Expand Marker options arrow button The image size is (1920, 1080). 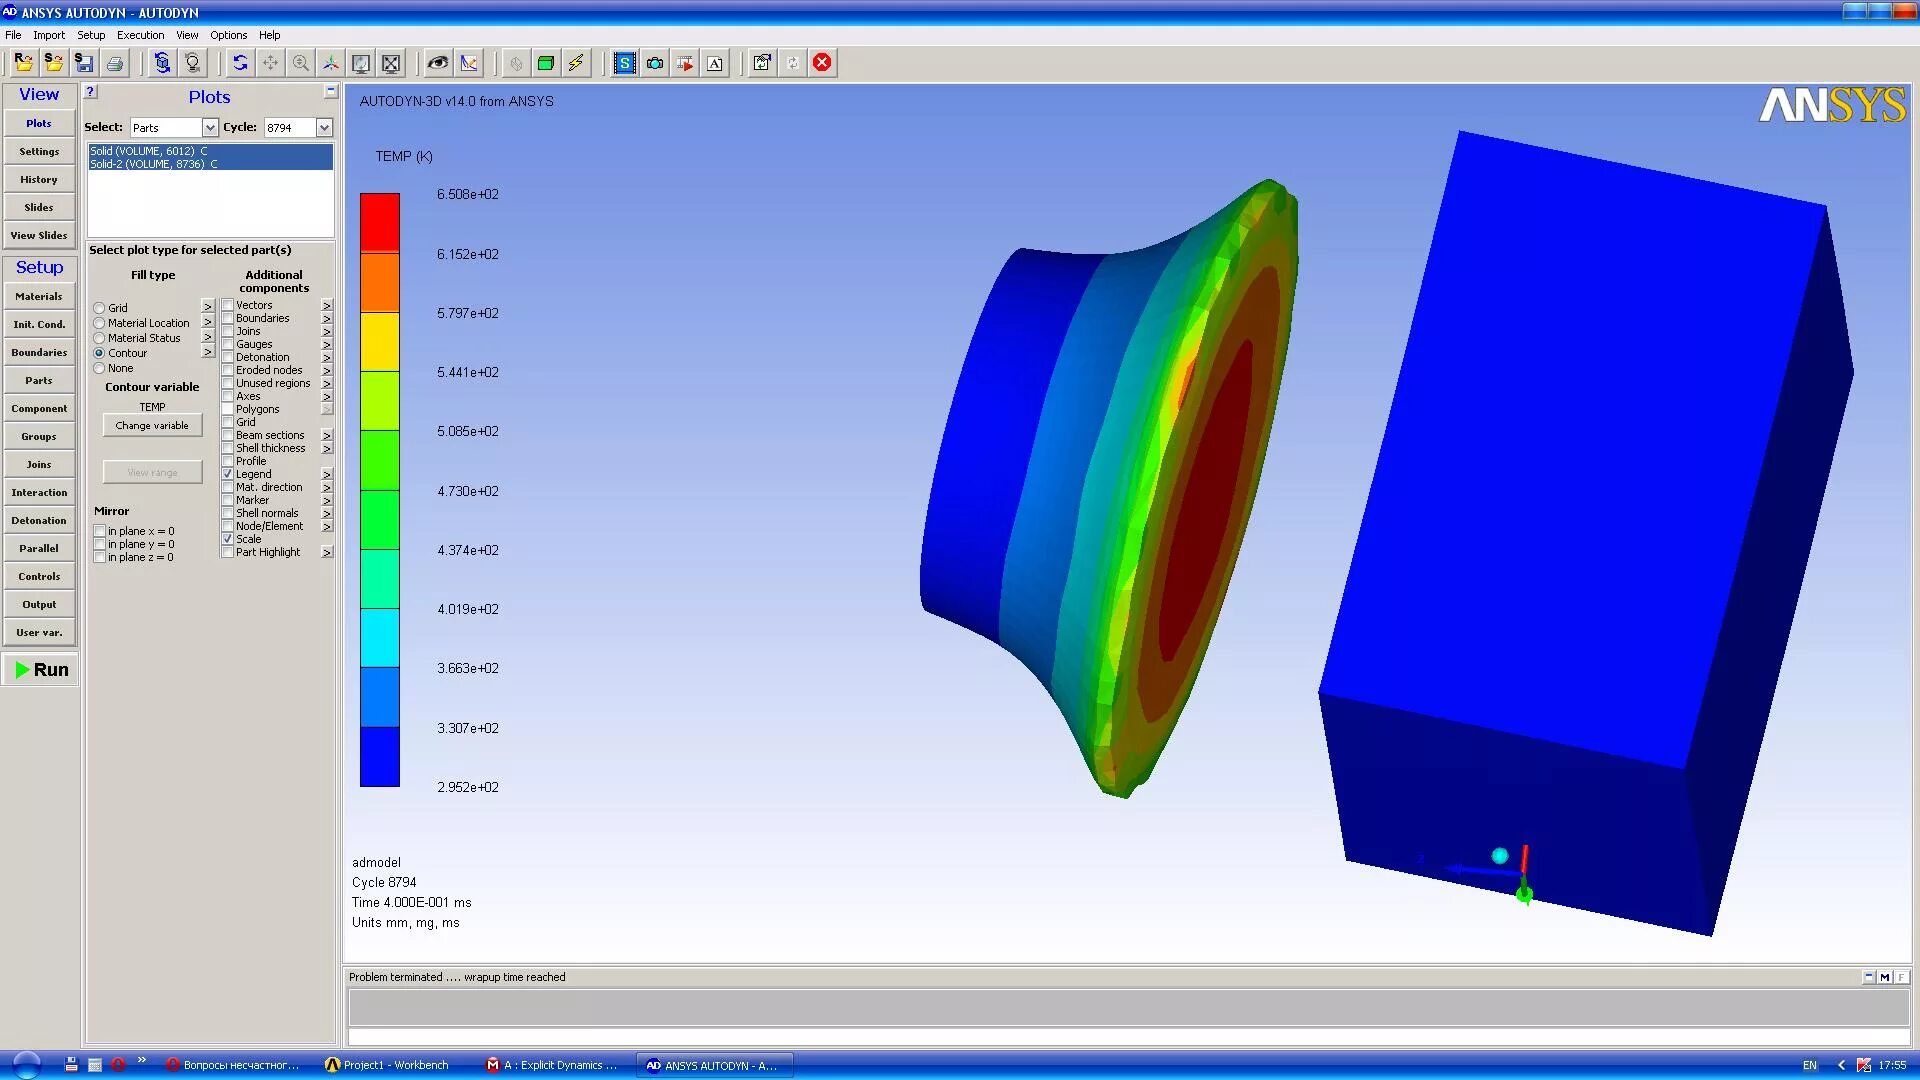[x=327, y=500]
